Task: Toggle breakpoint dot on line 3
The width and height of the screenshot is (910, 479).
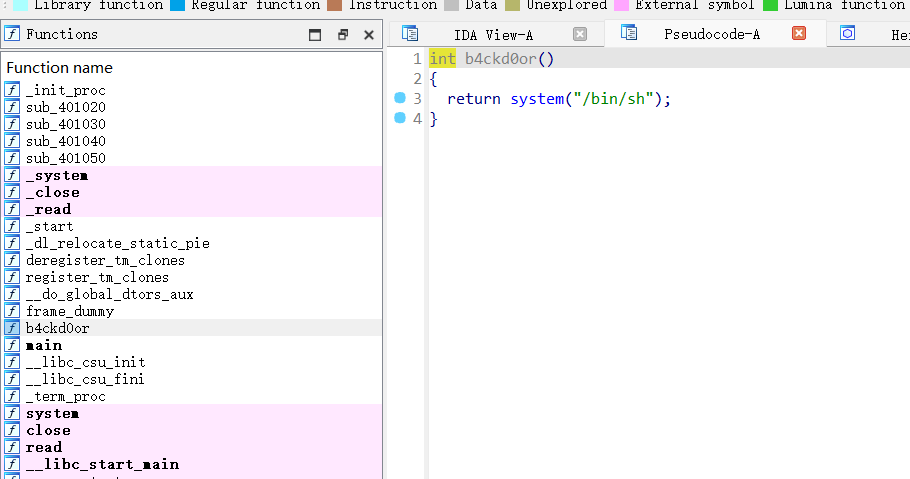Action: 400,98
